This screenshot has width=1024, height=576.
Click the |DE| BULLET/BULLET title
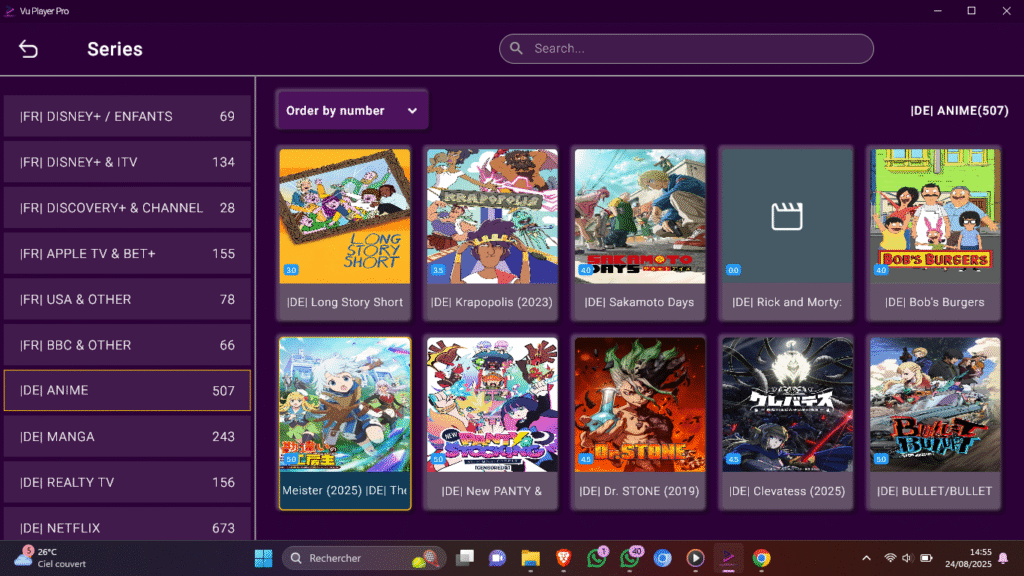click(935, 491)
